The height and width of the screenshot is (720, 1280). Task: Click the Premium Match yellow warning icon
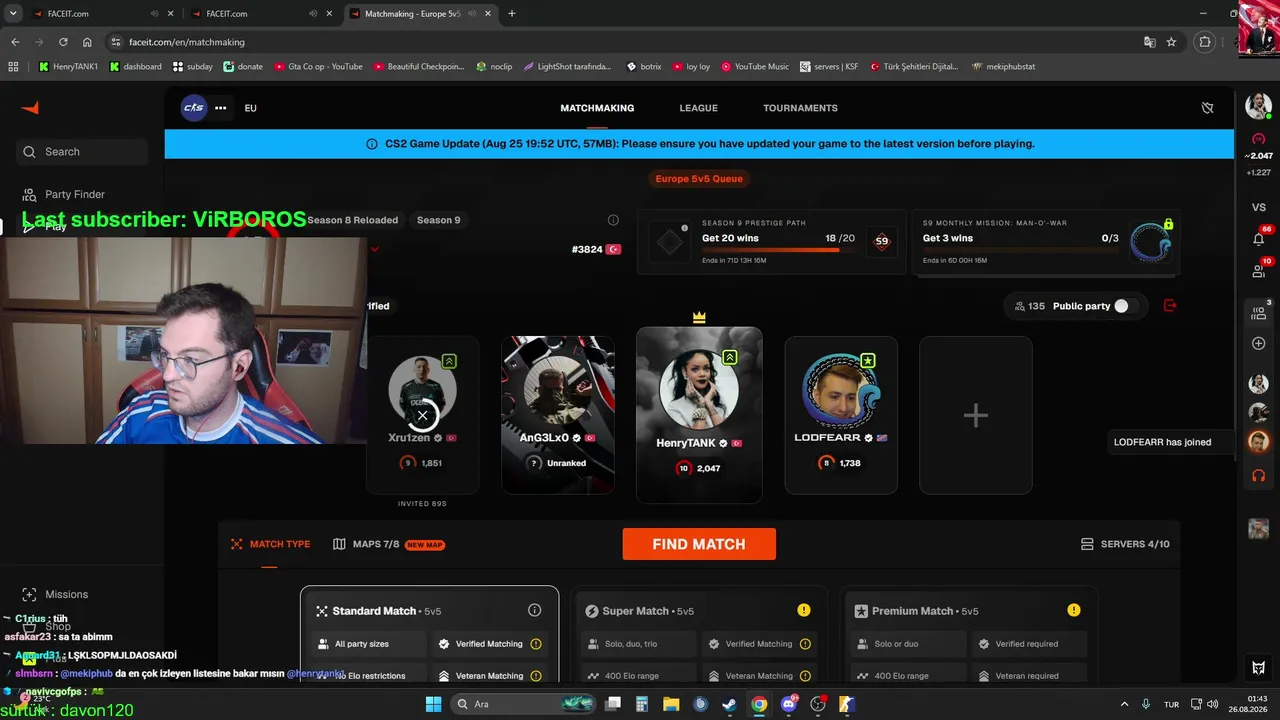click(1073, 610)
